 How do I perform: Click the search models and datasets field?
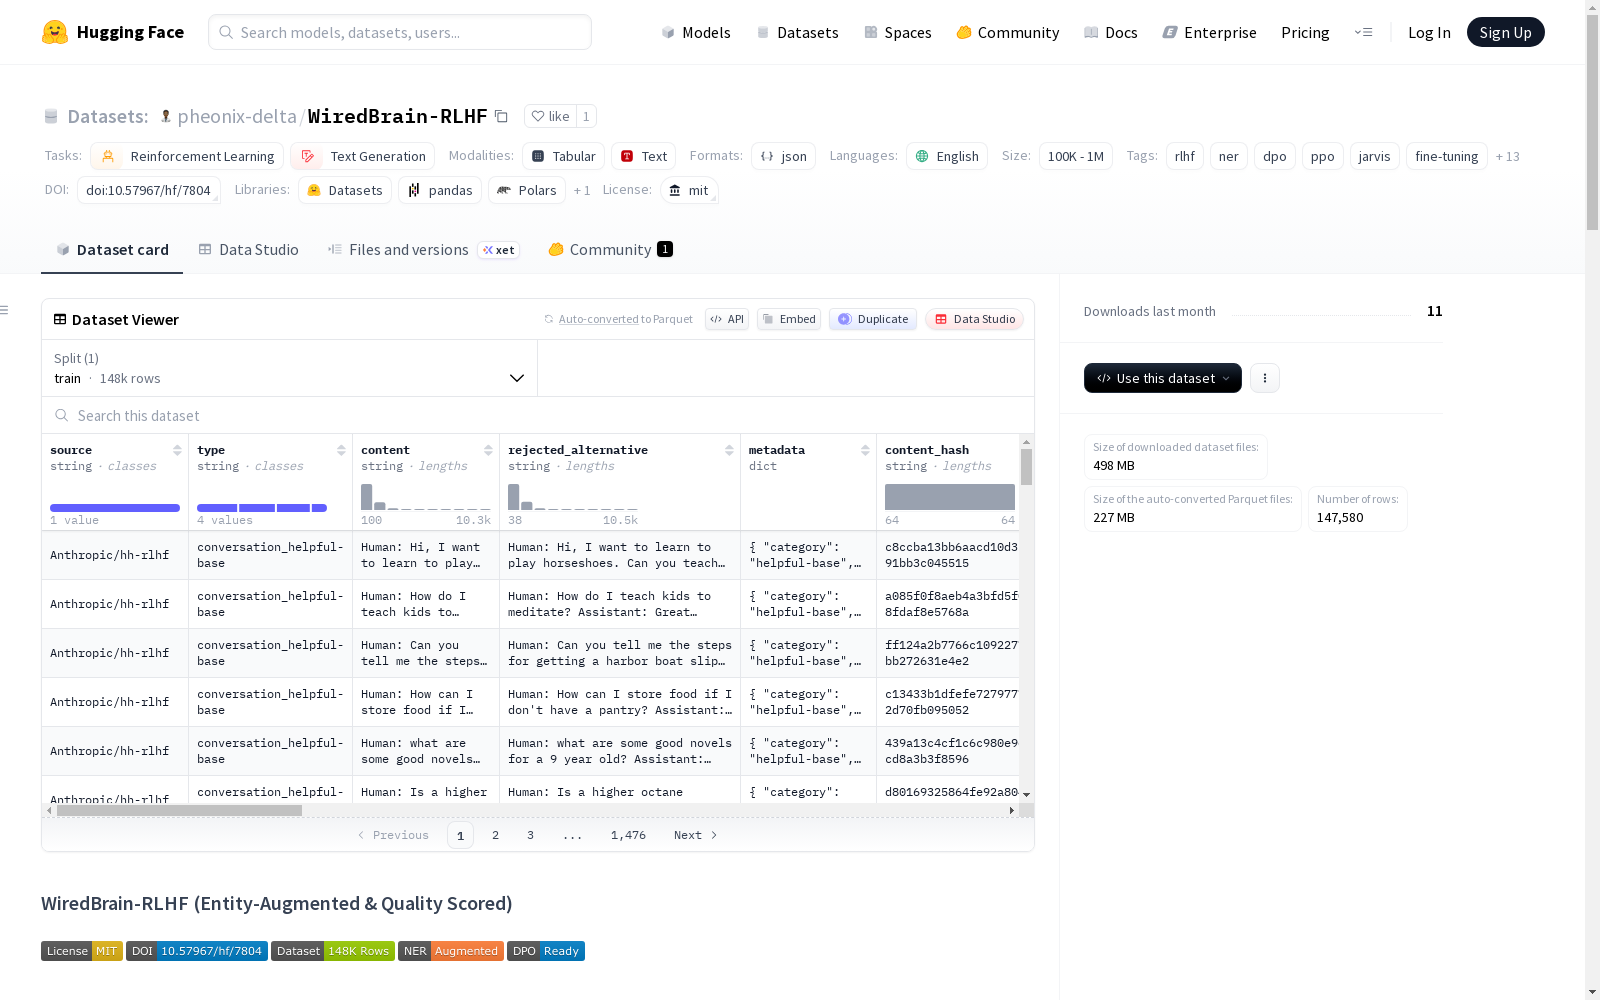click(400, 32)
